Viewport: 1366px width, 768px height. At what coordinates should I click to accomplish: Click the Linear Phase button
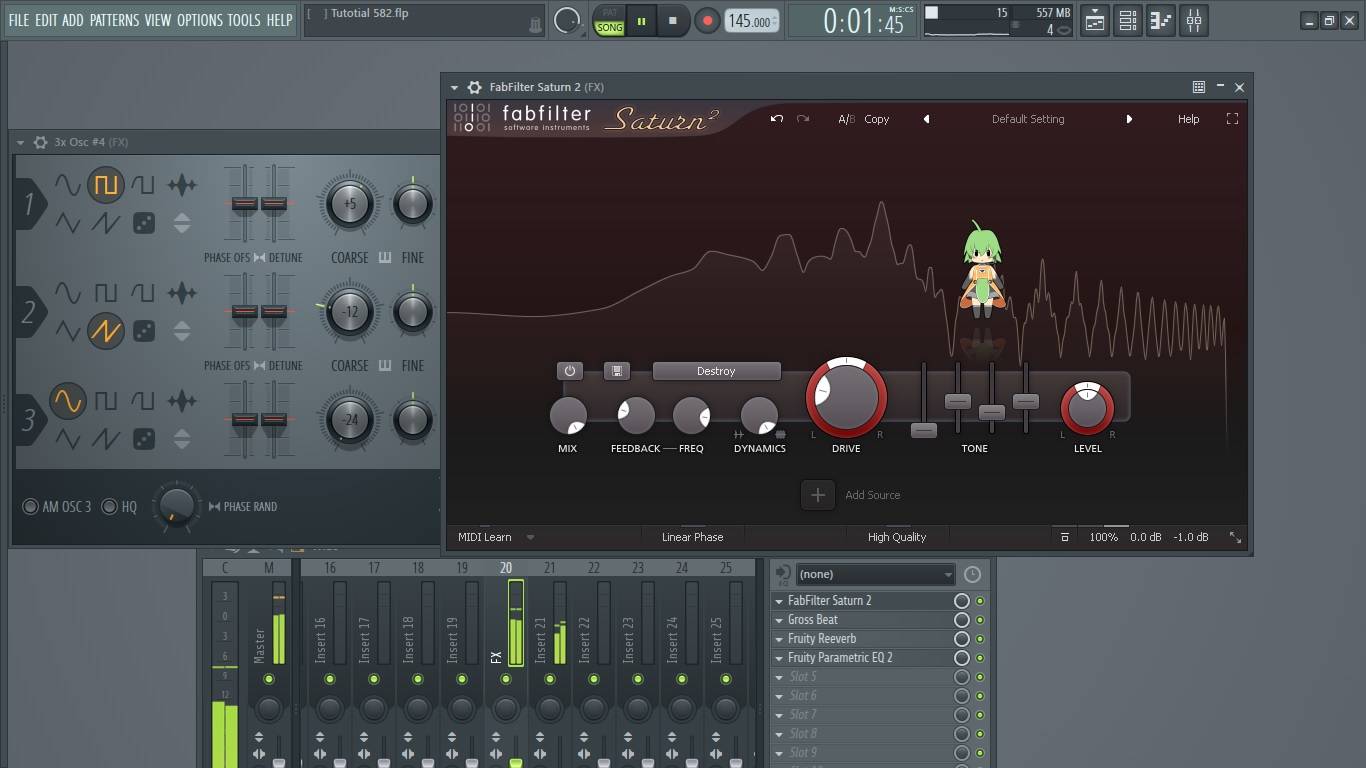(692, 537)
